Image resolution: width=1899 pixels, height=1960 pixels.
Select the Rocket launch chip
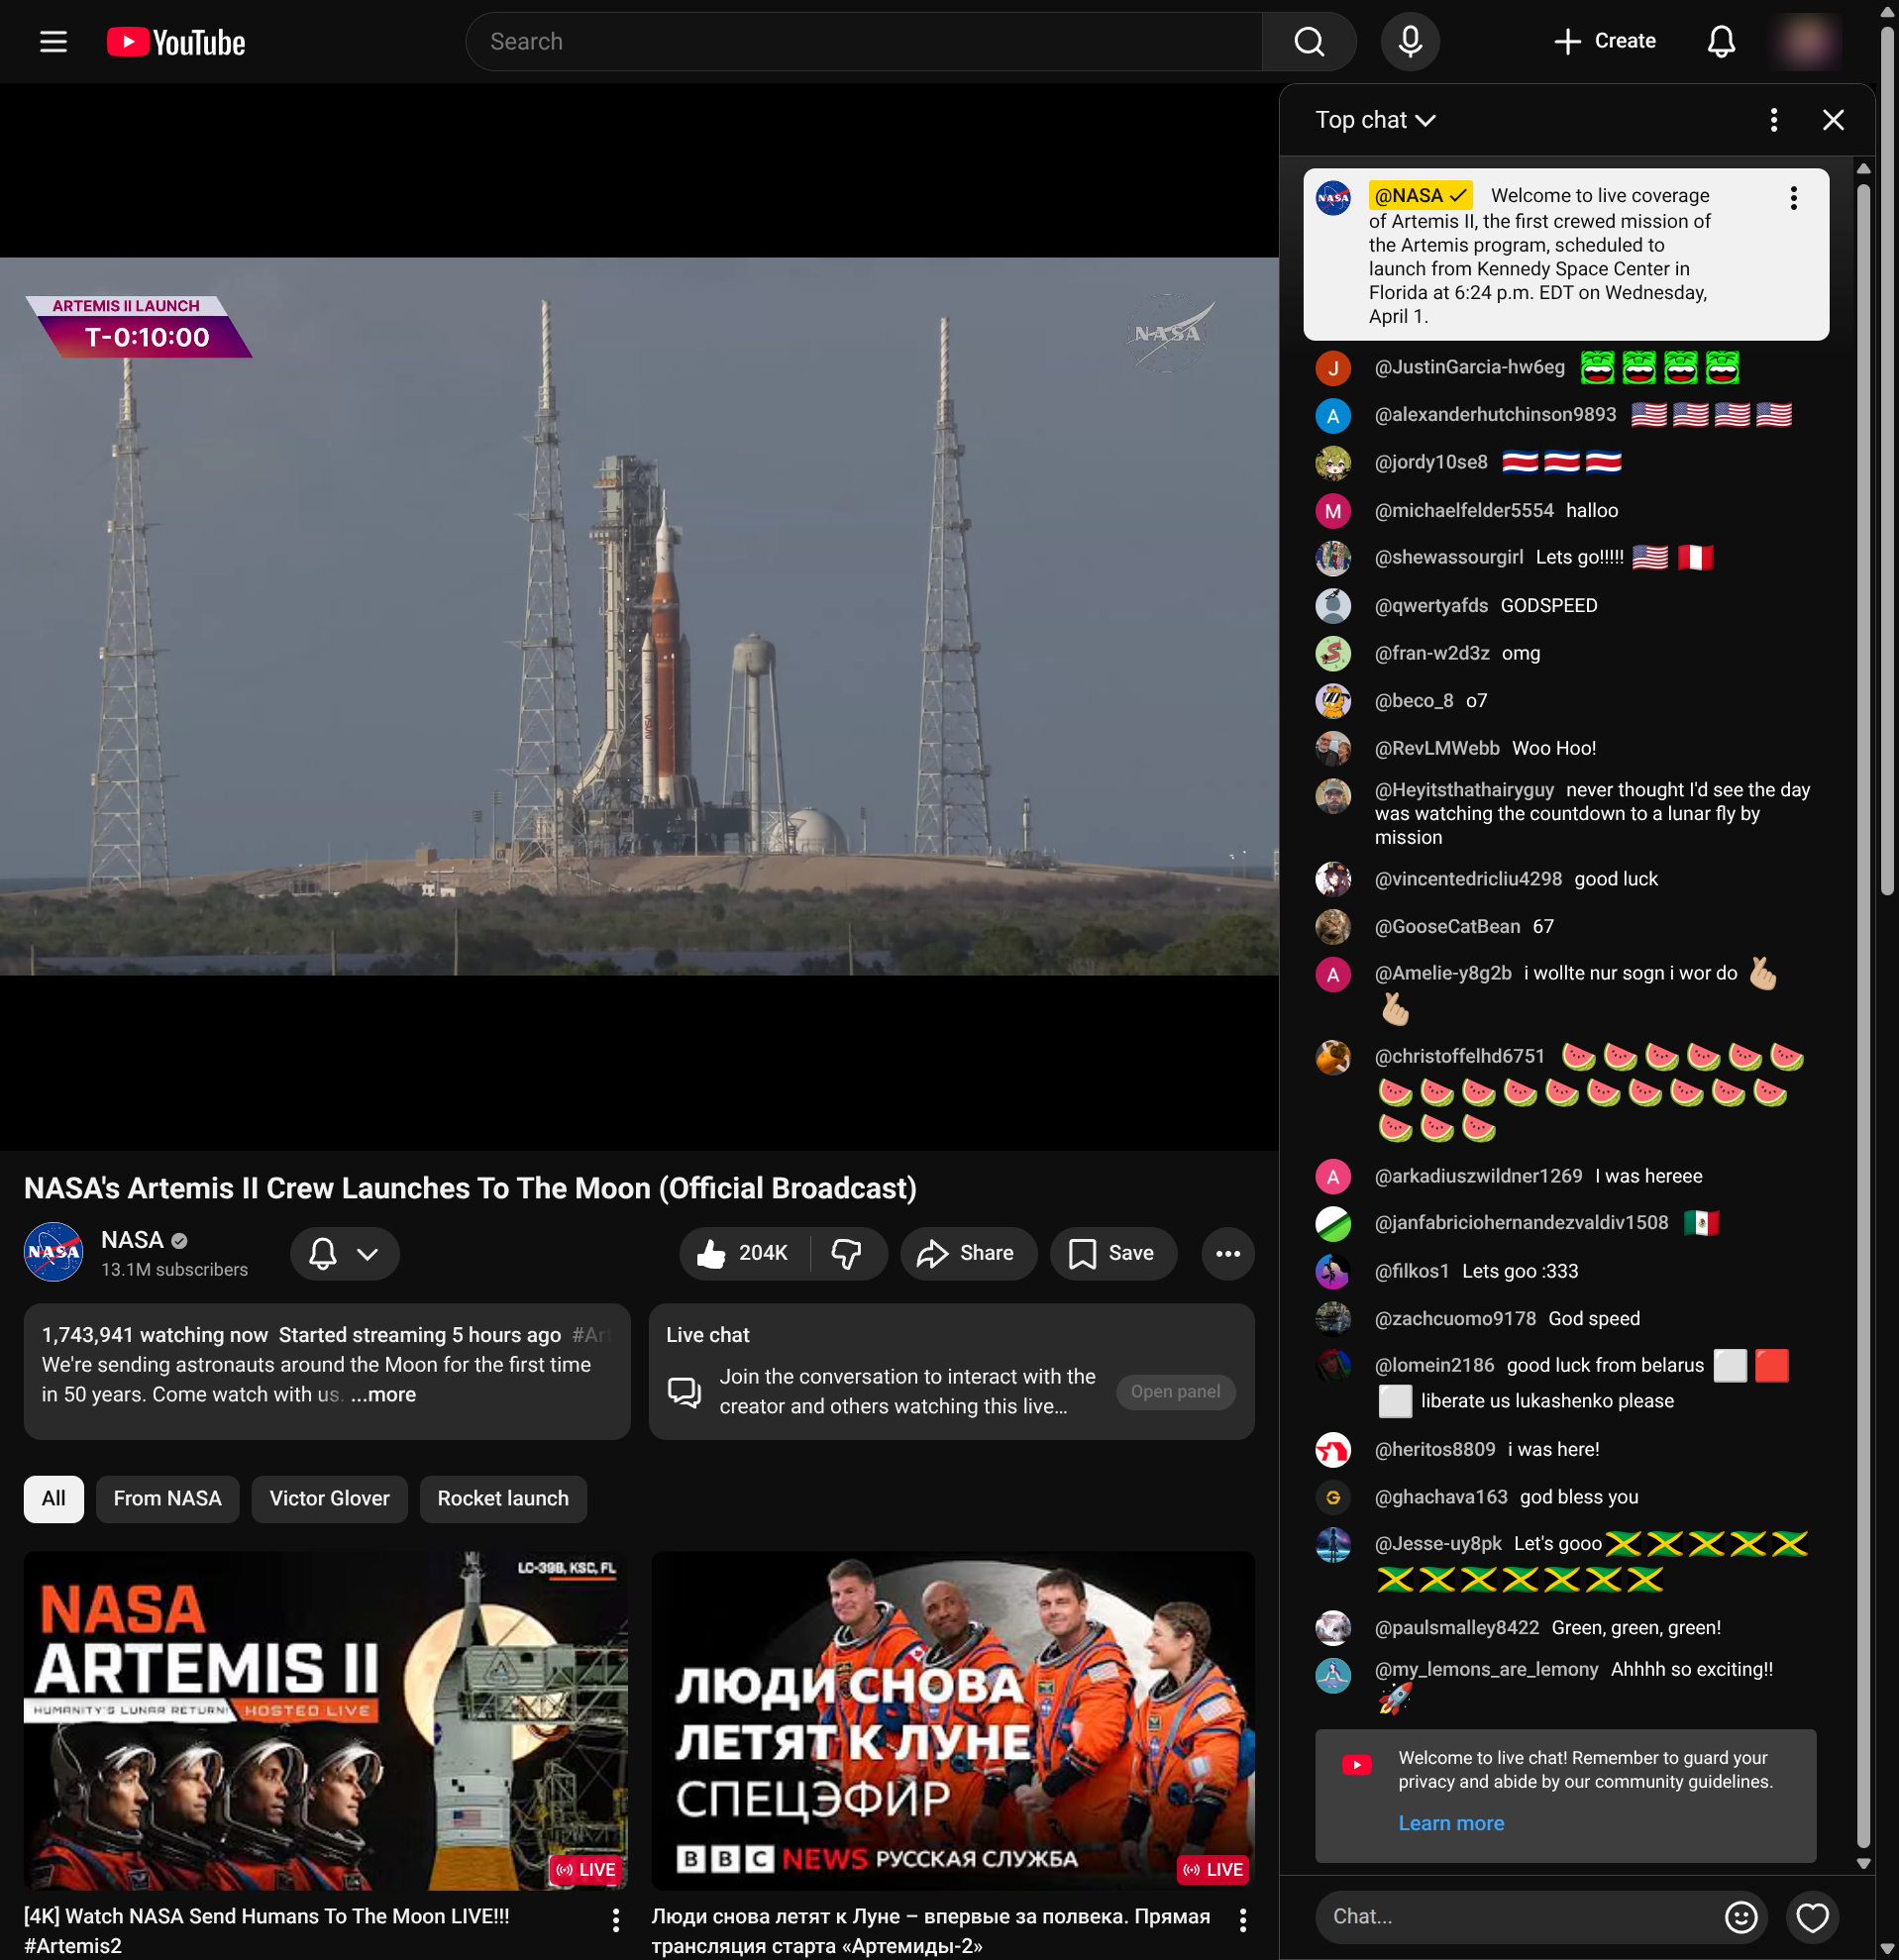click(503, 1499)
